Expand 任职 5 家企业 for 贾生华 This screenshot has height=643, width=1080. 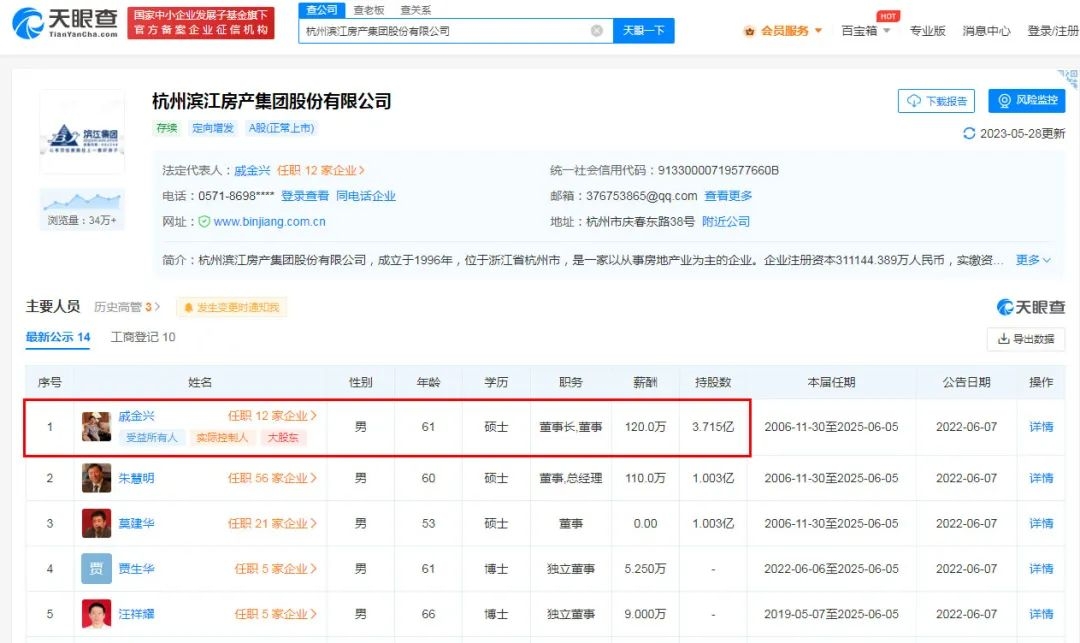276,569
